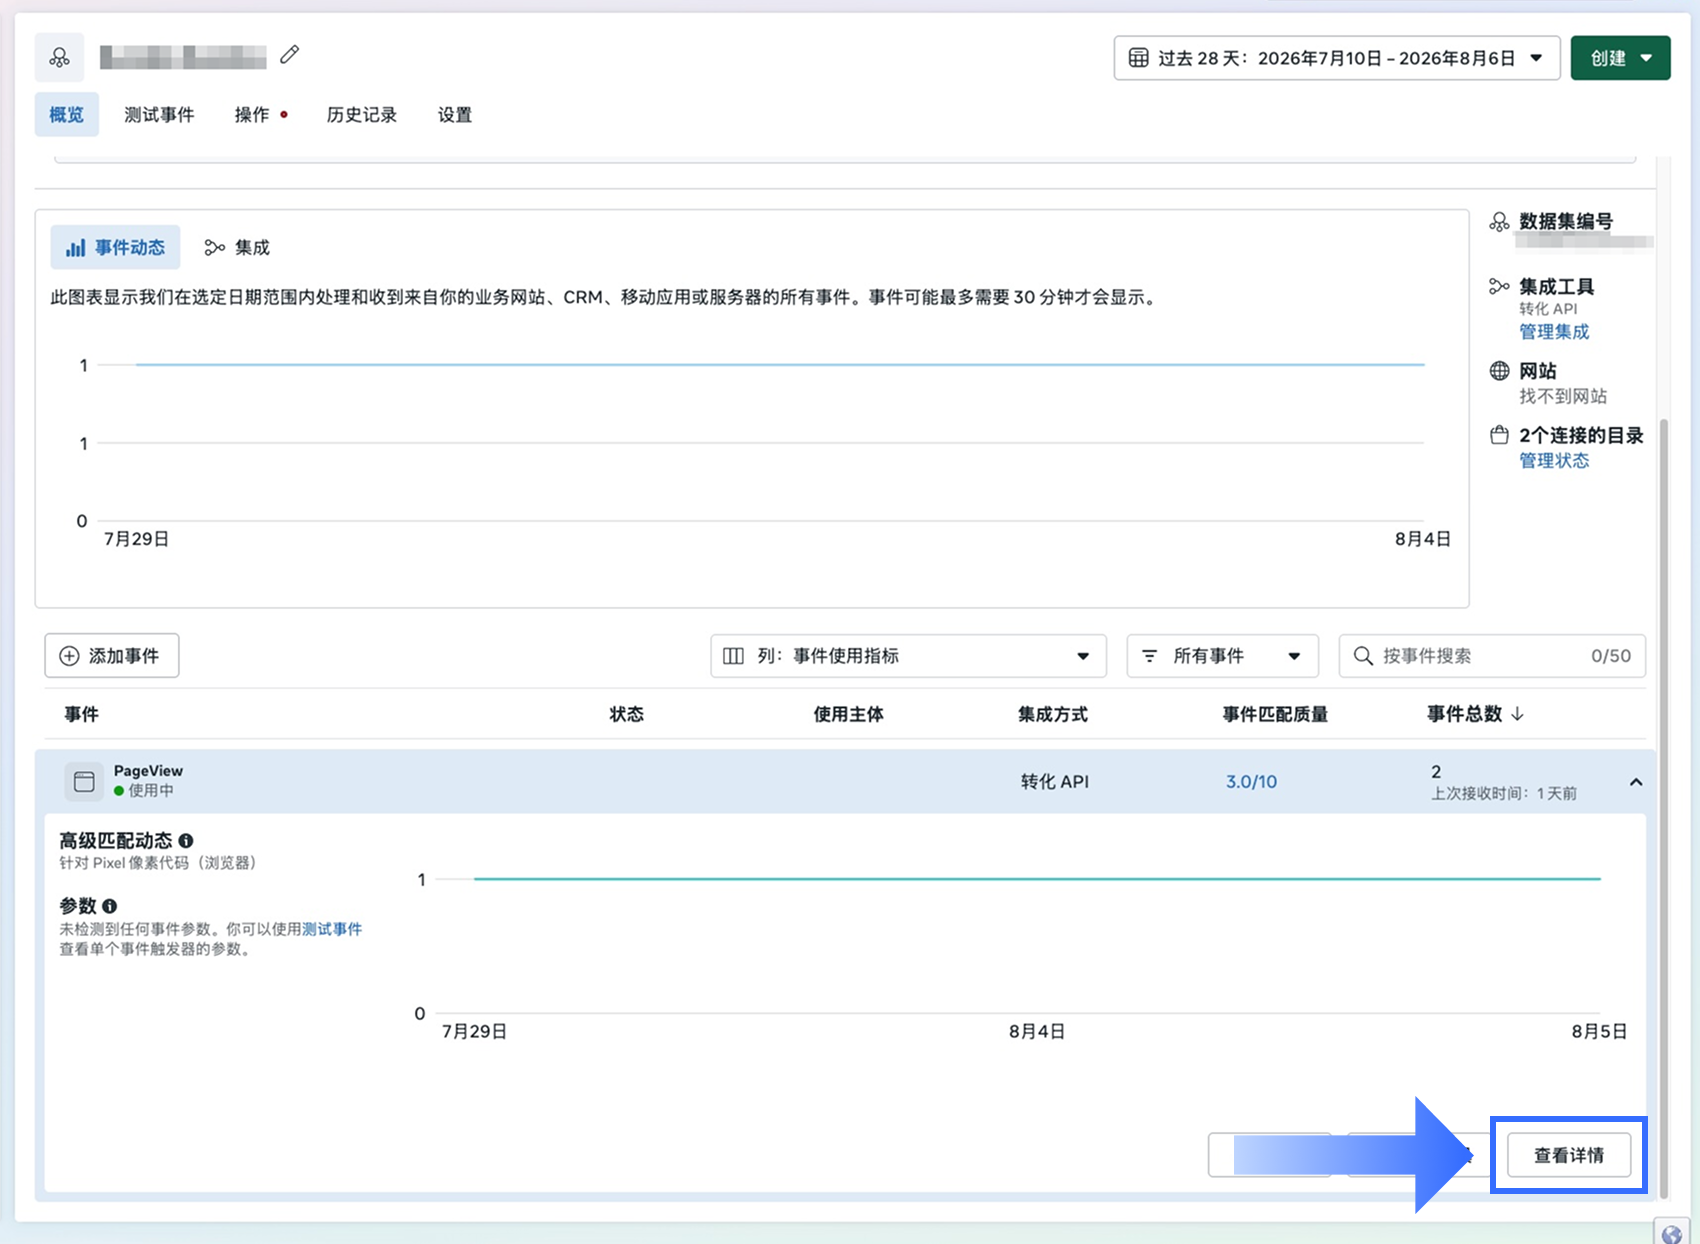
Task: Click the 管理状态 link
Action: tap(1554, 461)
